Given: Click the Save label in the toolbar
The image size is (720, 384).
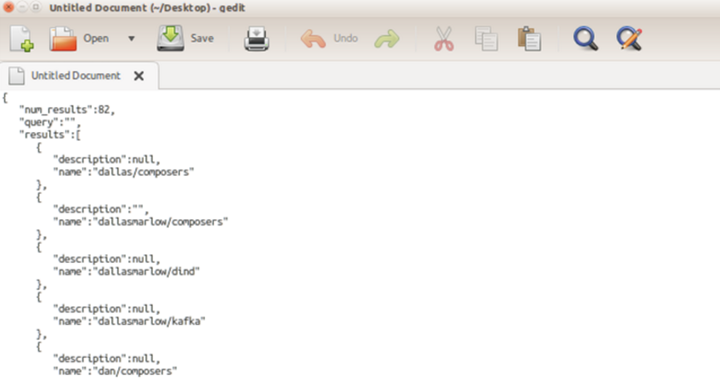Looking at the screenshot, I should [202, 39].
